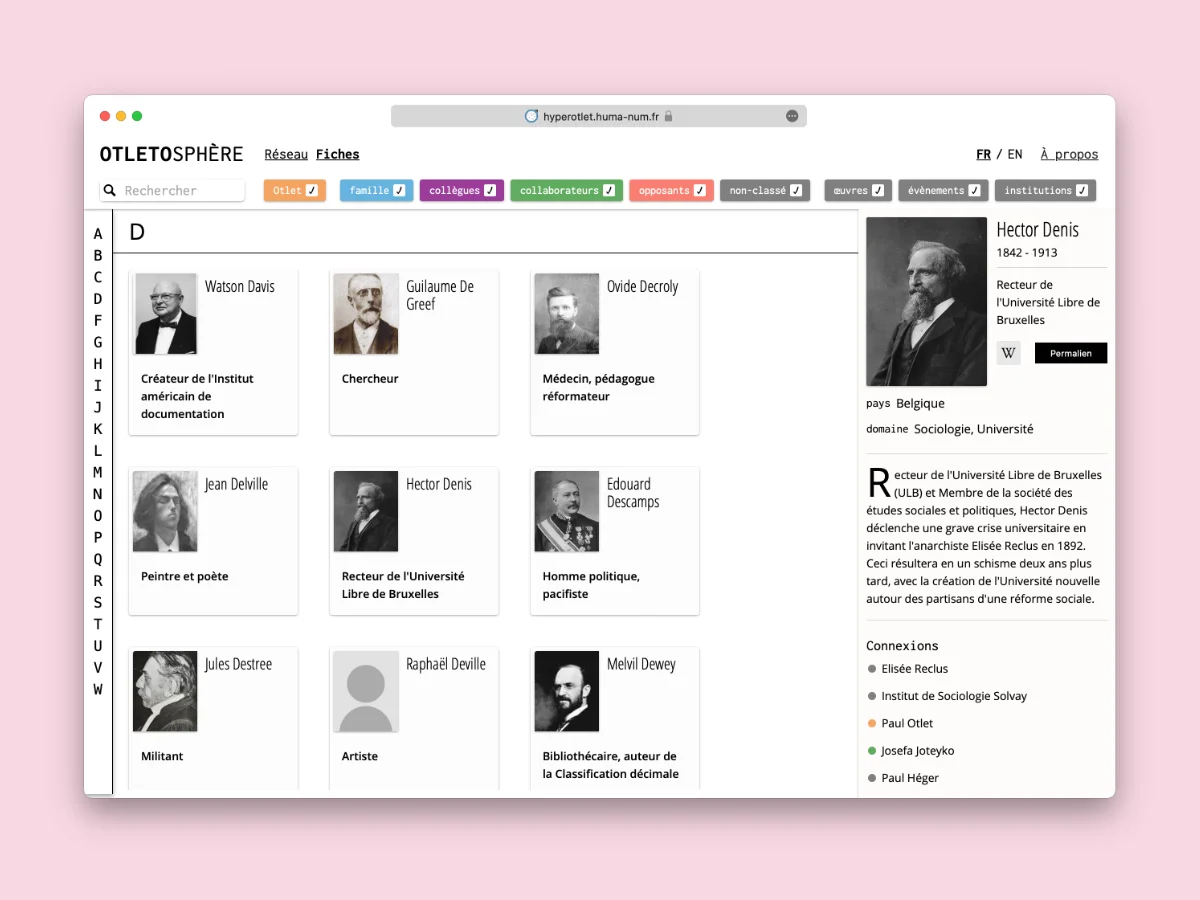Jump to letter C in index

tap(98, 277)
